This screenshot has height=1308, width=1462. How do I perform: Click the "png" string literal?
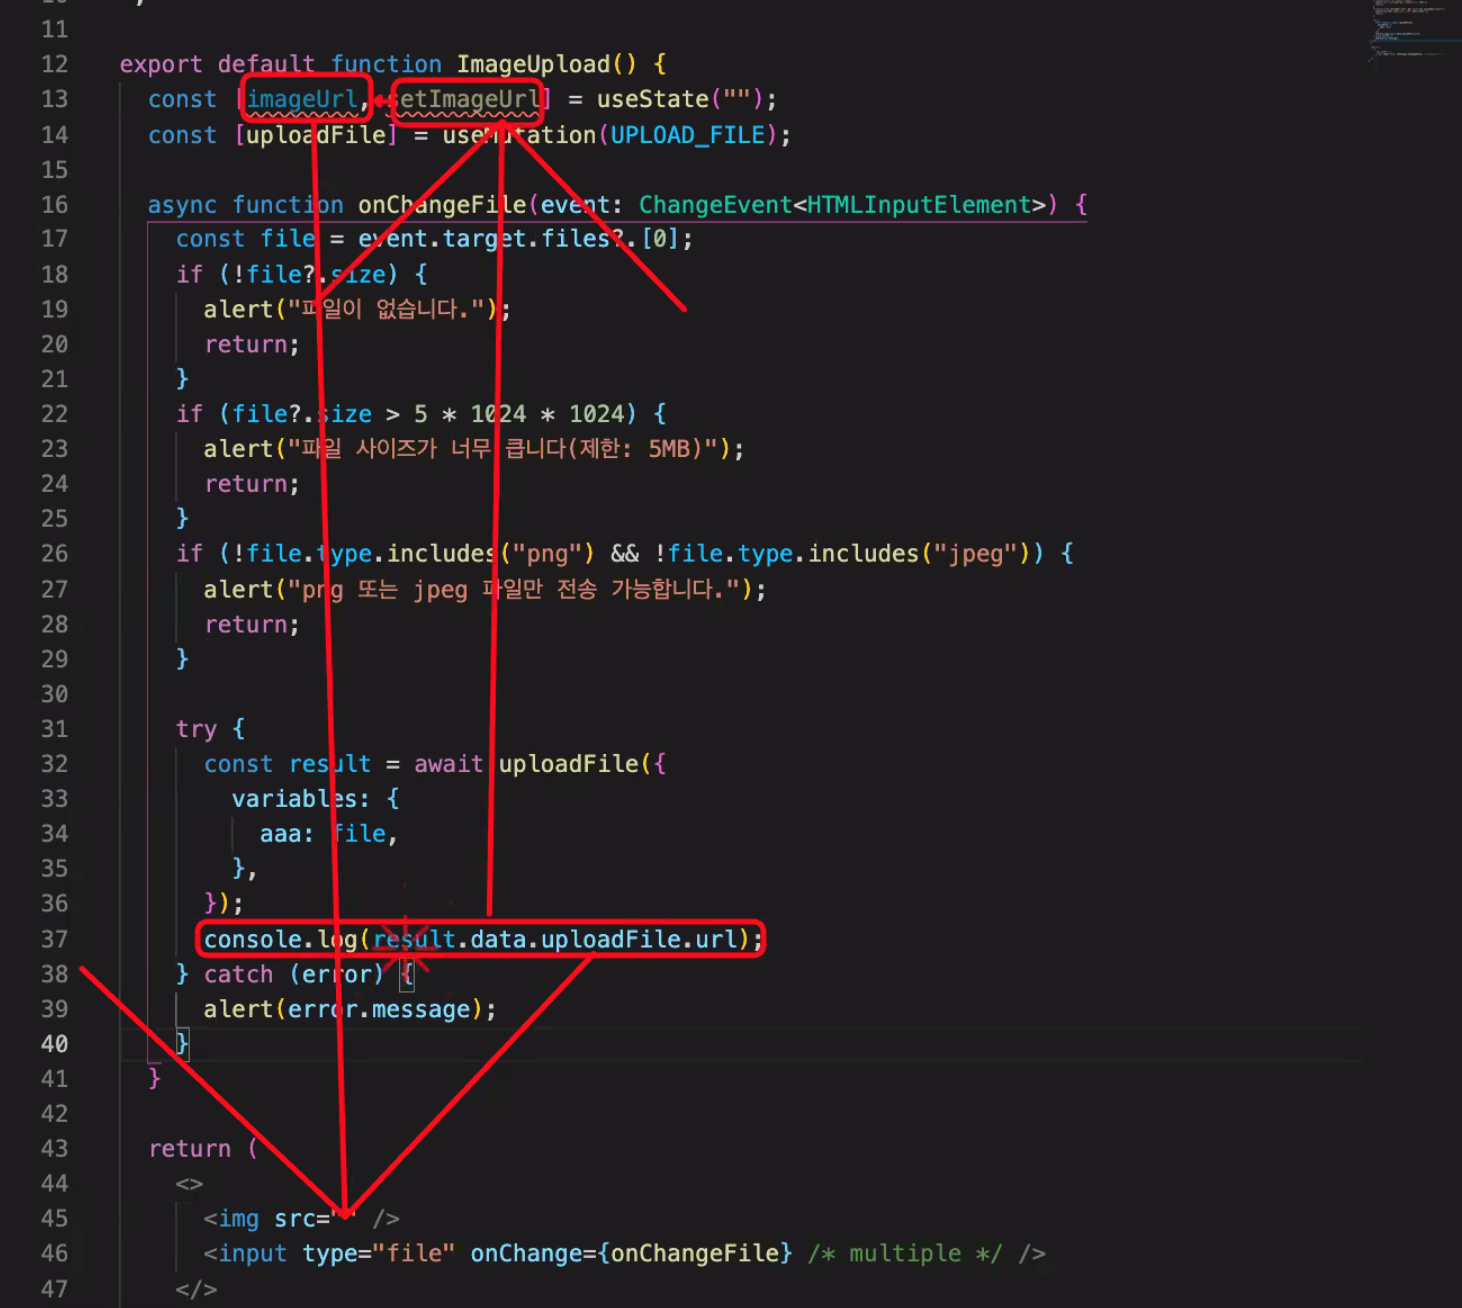point(547,554)
